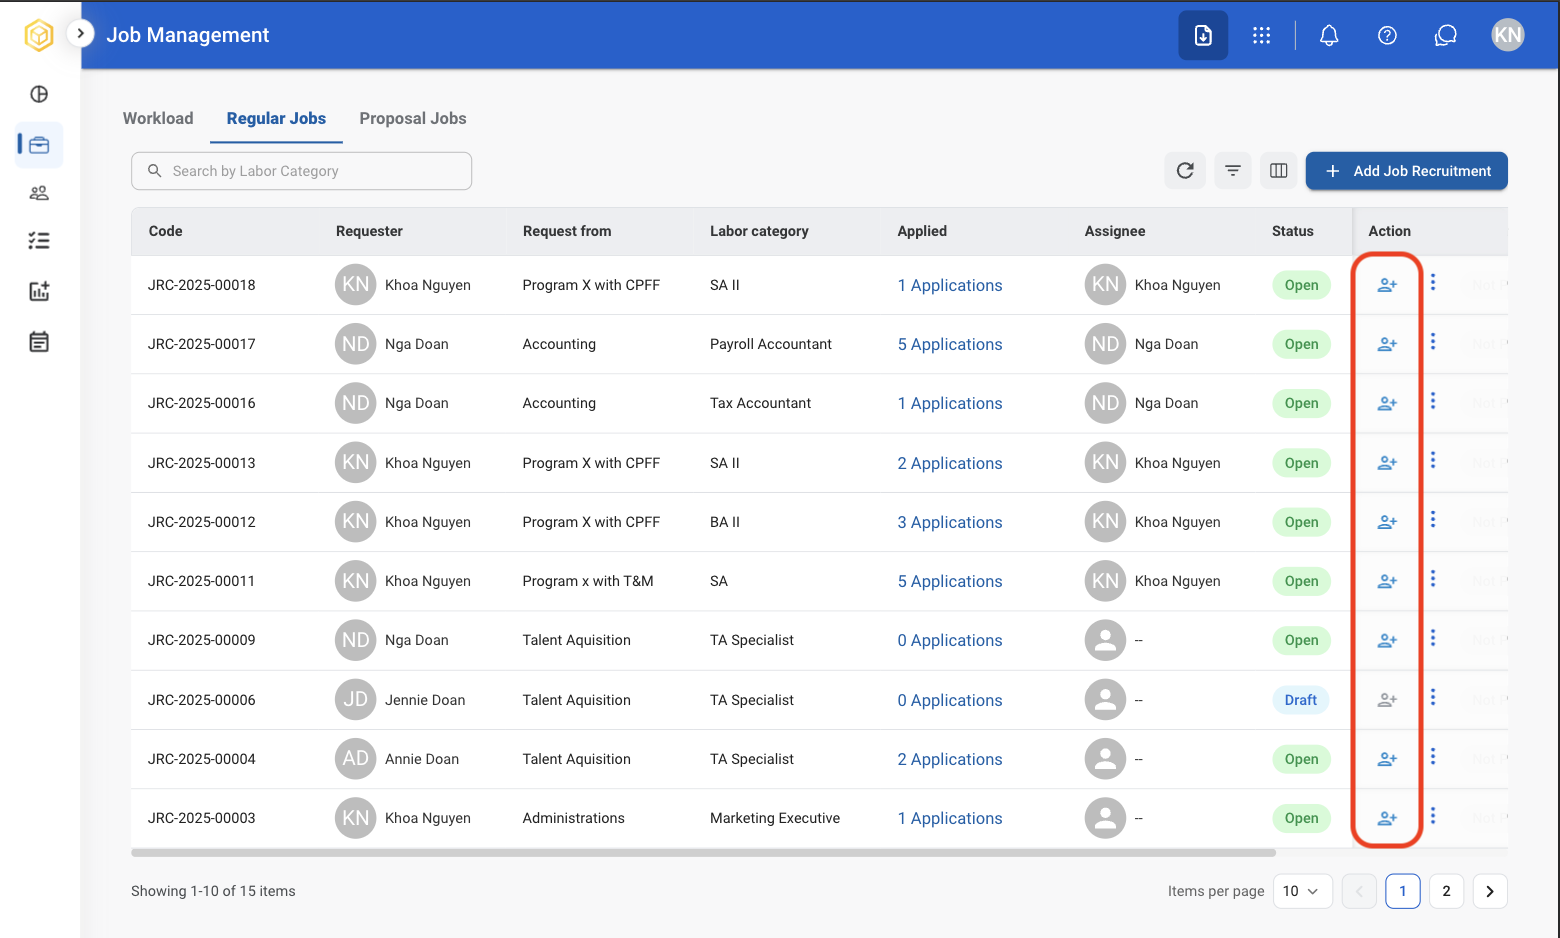Expand the sidebar with the chevron arrow

pos(80,33)
